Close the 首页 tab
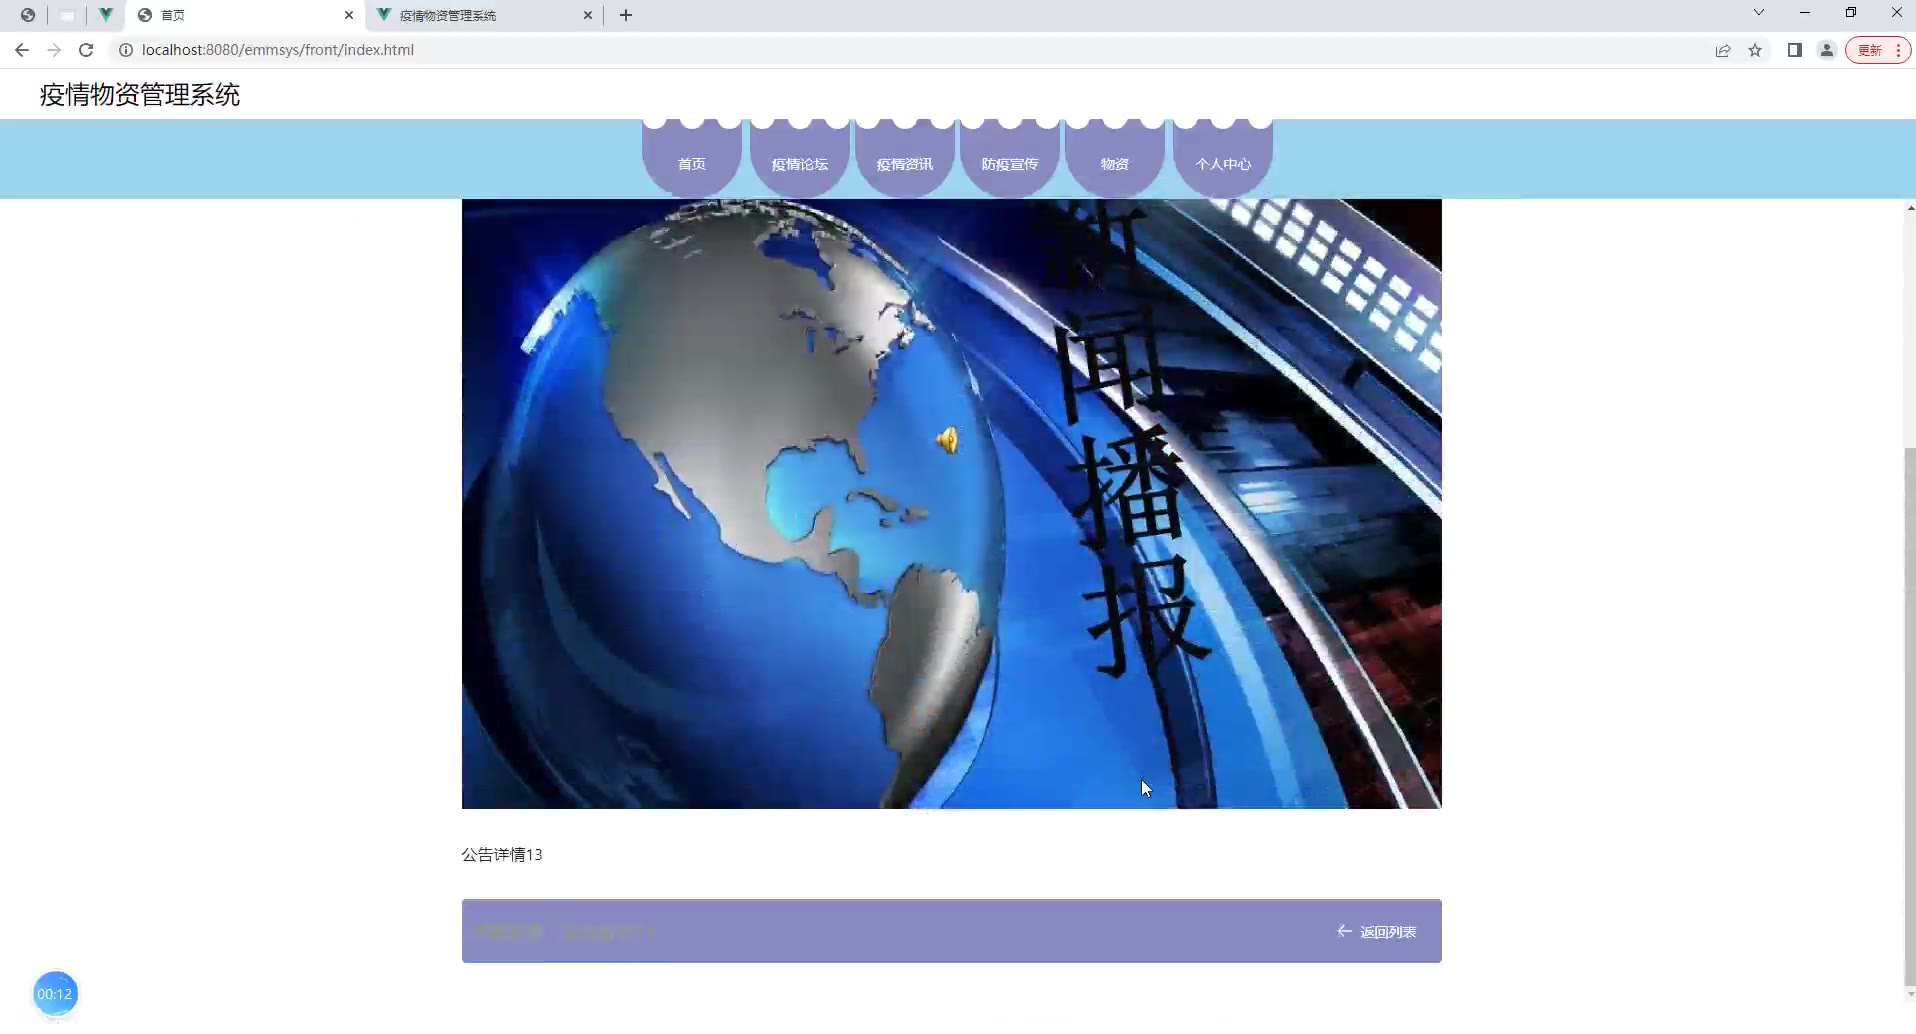The image size is (1916, 1034). click(x=349, y=15)
